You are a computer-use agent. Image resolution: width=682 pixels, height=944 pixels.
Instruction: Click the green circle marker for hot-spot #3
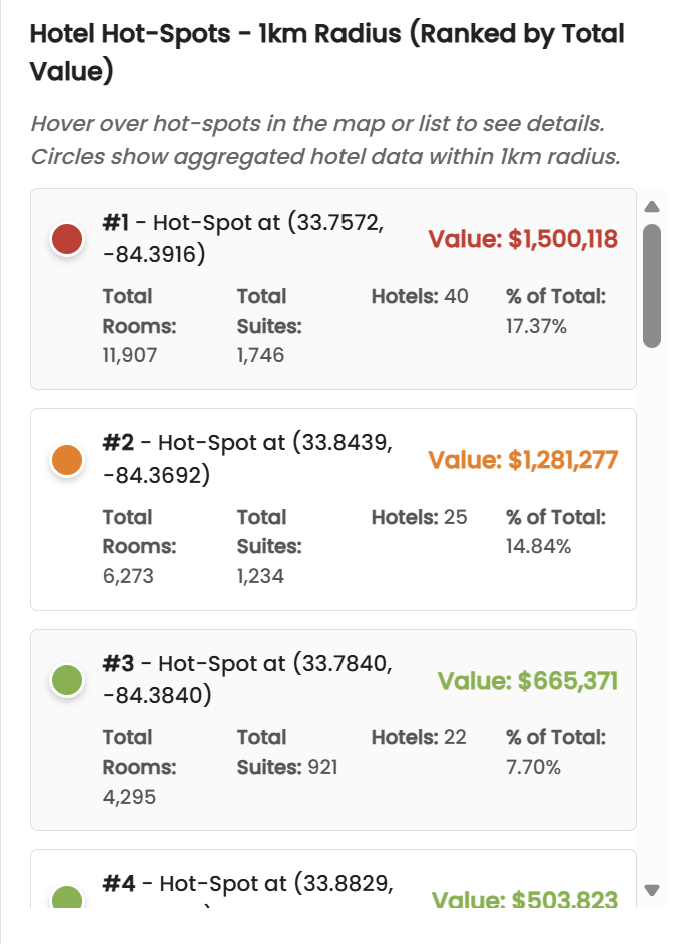point(66,681)
